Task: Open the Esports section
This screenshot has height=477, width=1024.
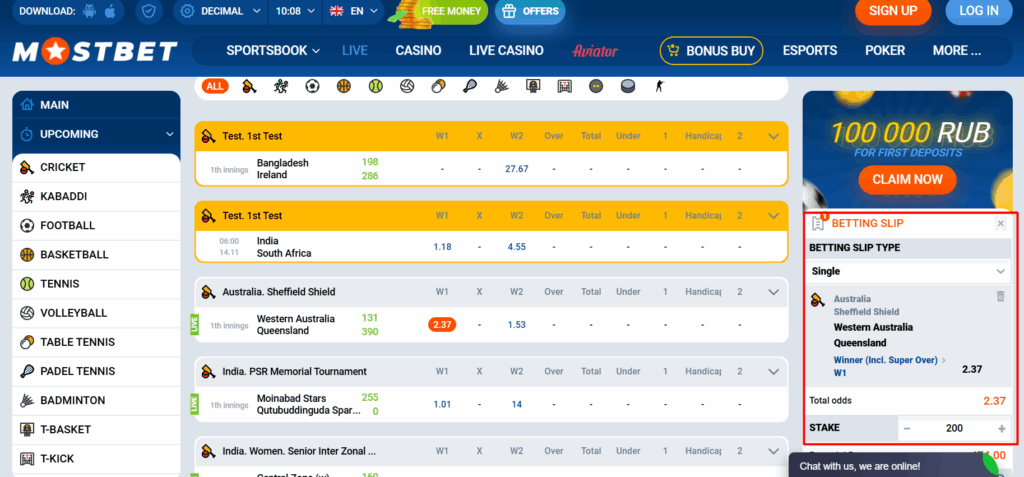Action: click(x=810, y=51)
